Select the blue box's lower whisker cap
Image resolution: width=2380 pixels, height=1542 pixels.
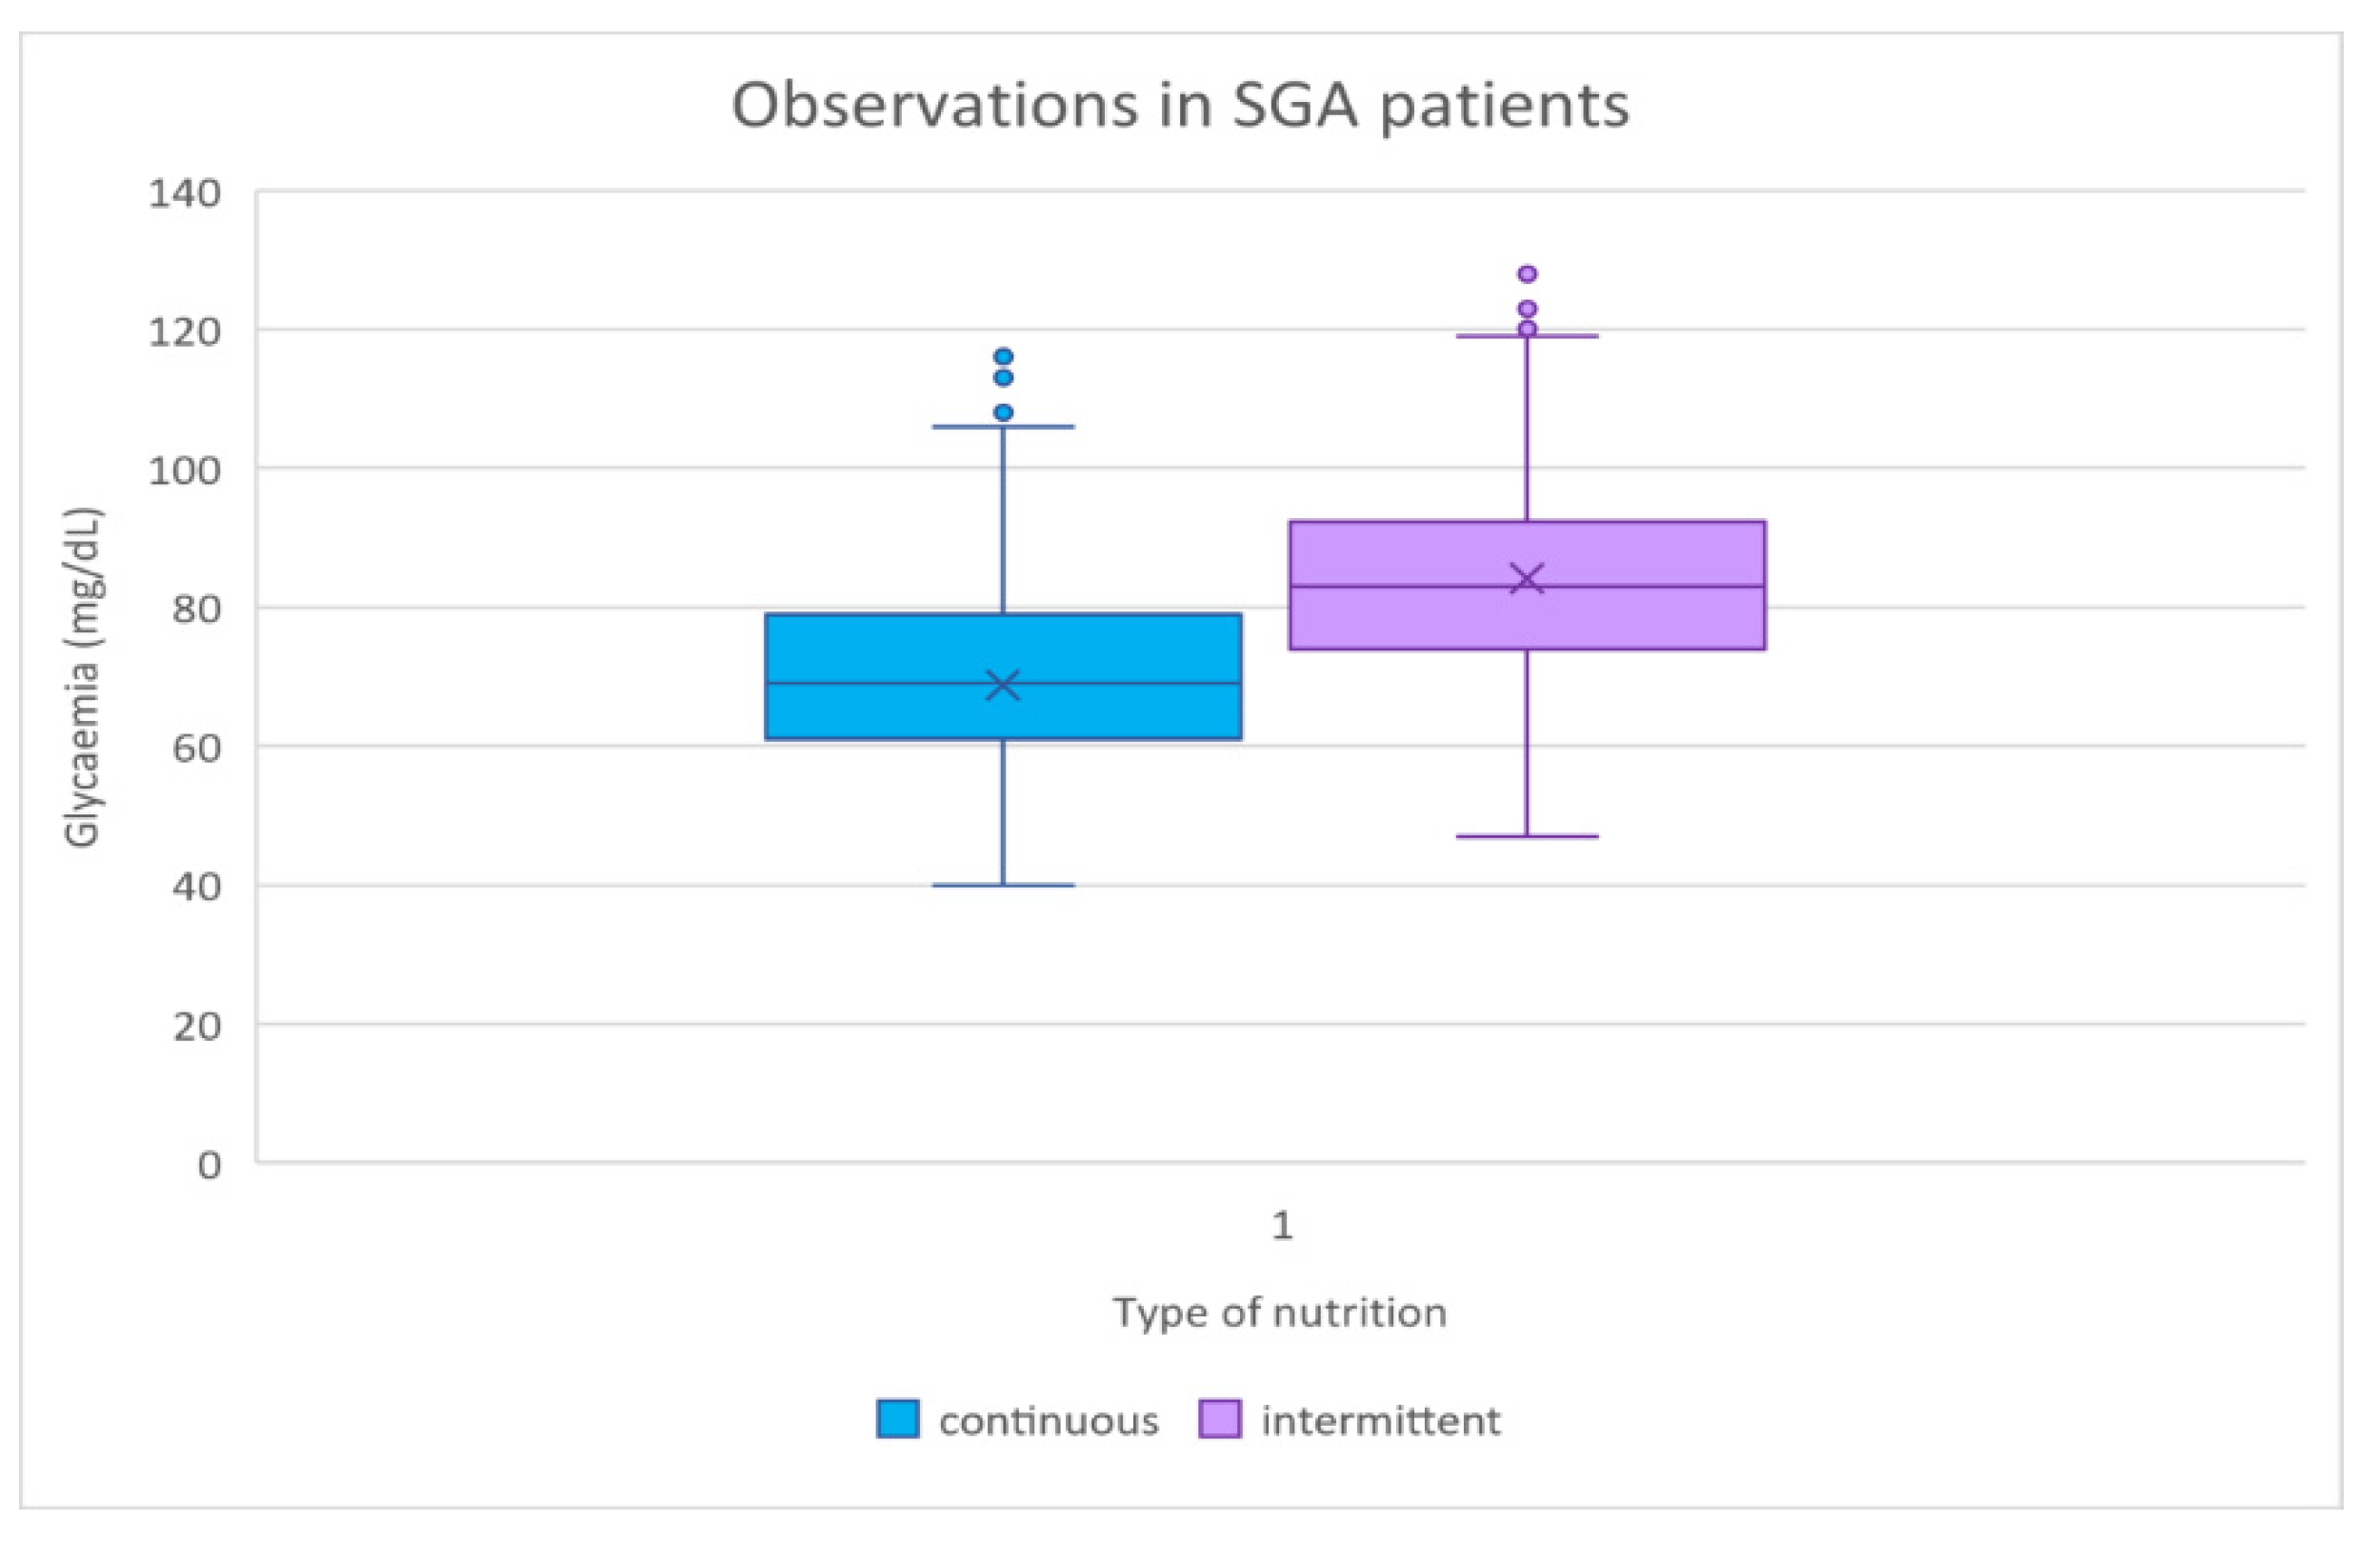tap(1003, 885)
